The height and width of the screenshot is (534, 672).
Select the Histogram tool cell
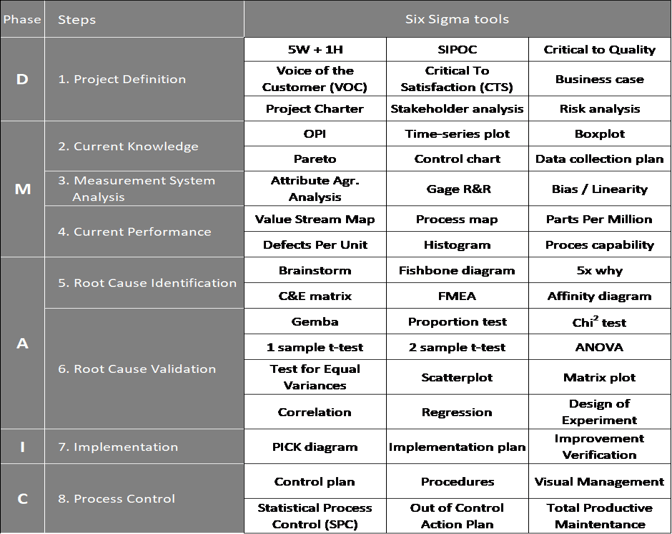457,244
